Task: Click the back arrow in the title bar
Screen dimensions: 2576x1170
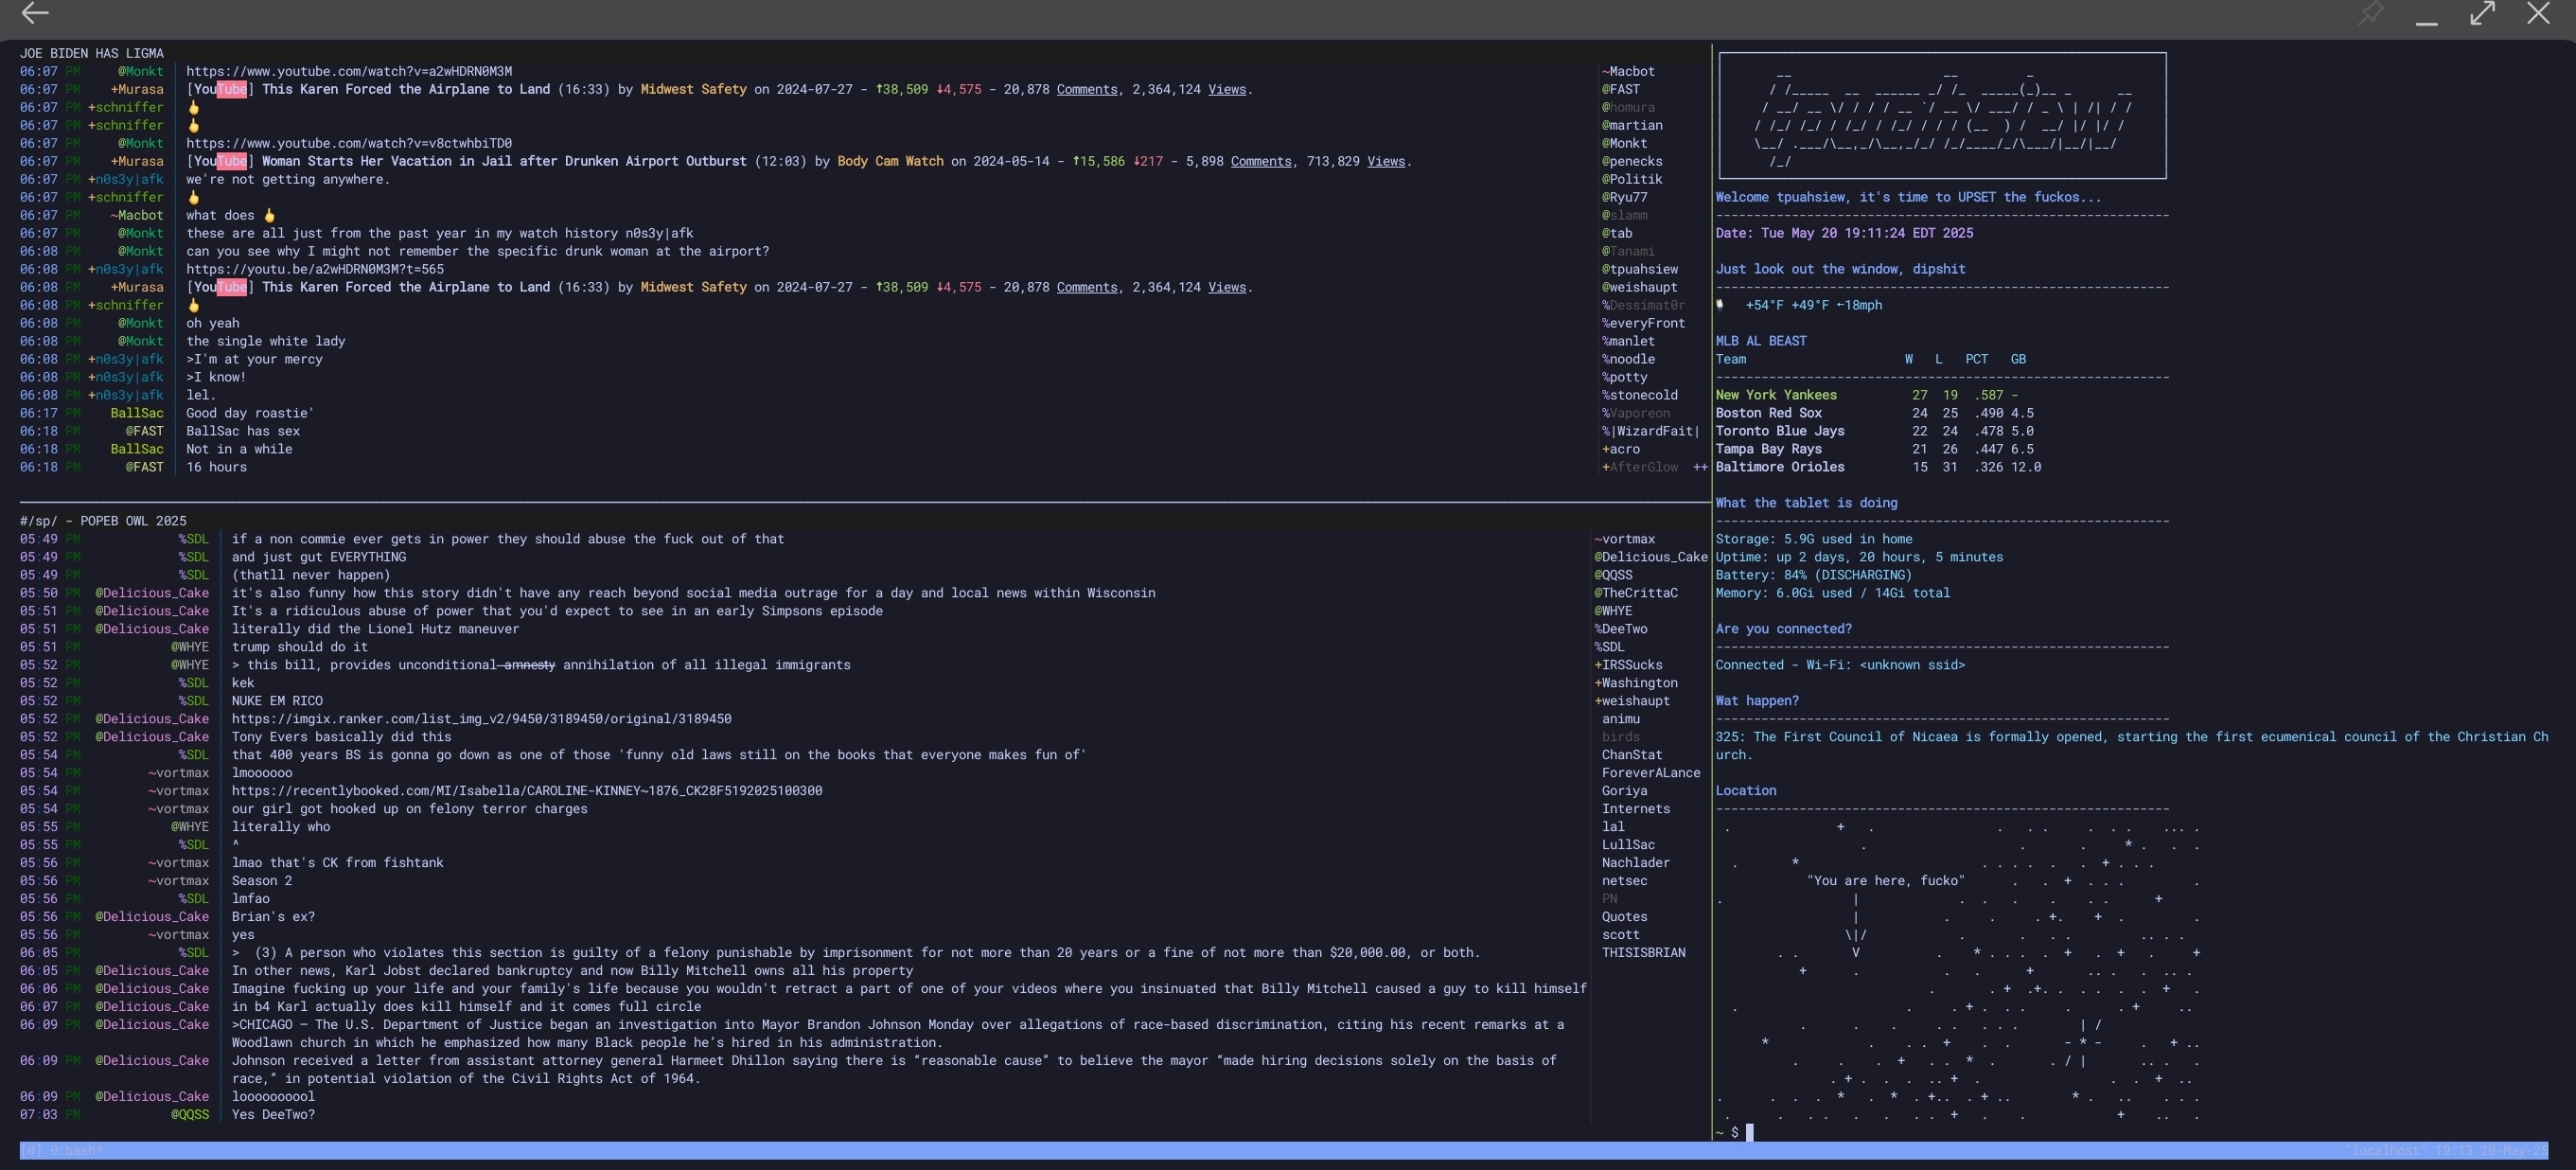Action: (35, 13)
